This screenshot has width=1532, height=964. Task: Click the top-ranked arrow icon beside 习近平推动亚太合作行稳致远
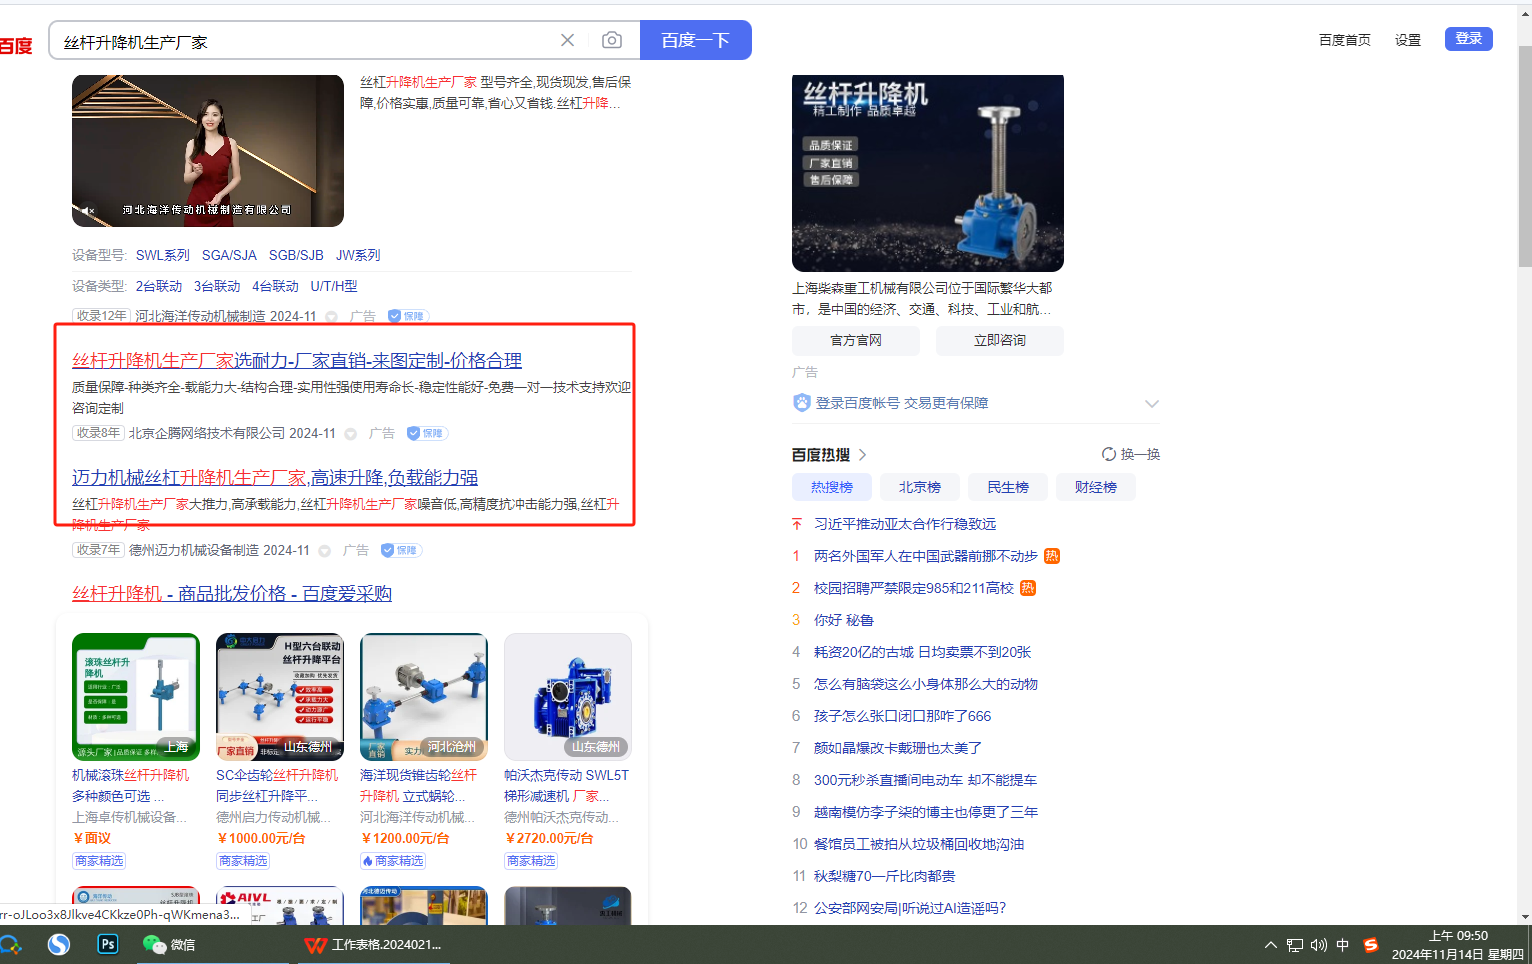coord(797,524)
